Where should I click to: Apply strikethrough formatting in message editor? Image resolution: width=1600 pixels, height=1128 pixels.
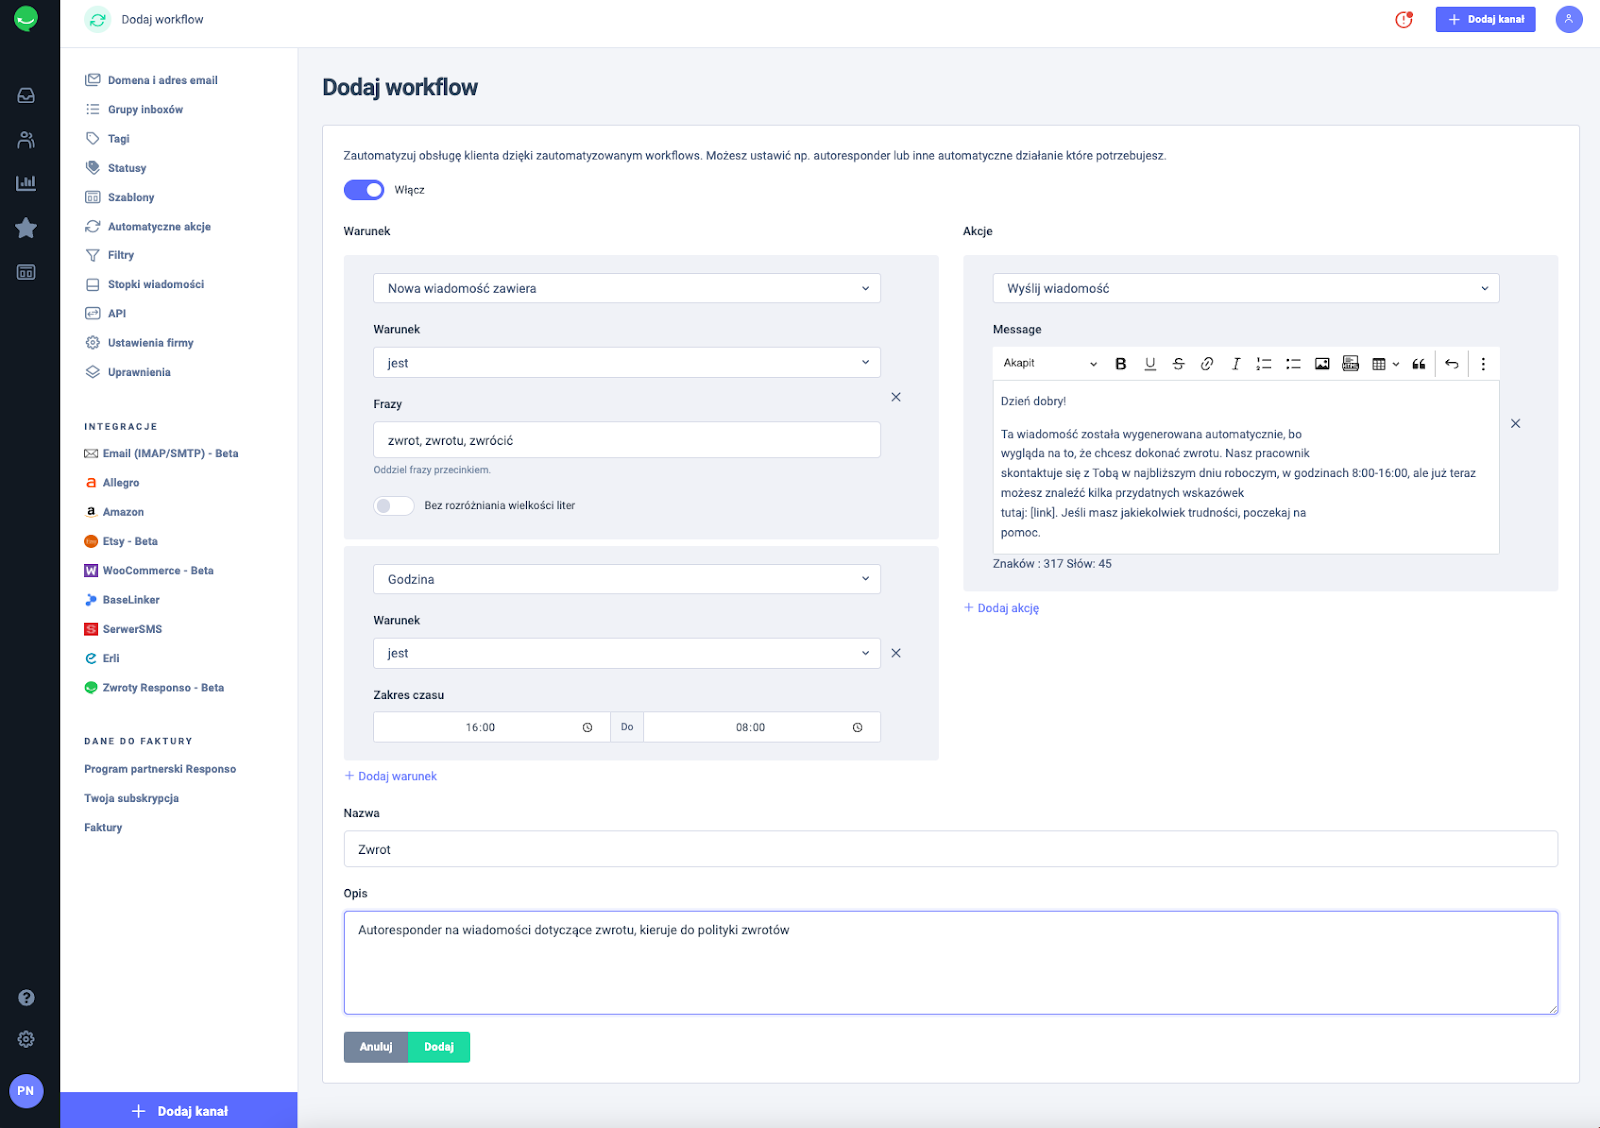point(1178,364)
